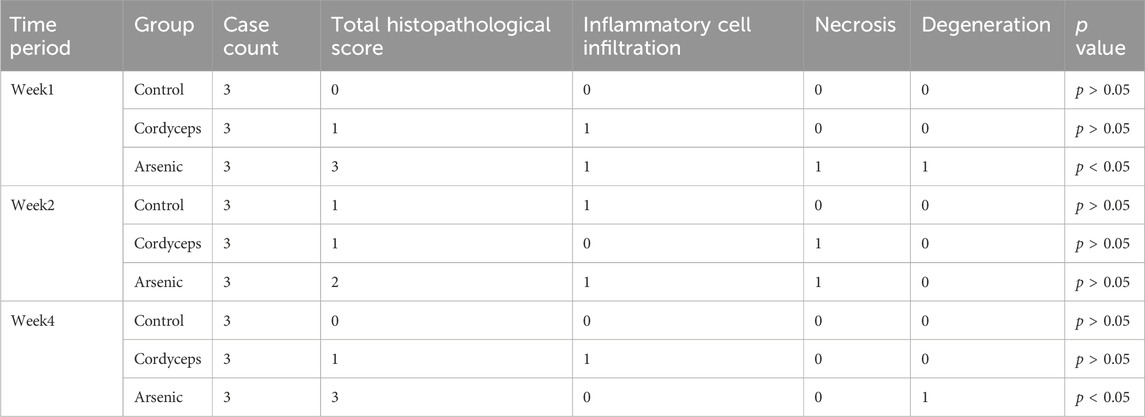Click the Control group cell in Week2
Image resolution: width=1145 pixels, height=417 pixels.
pos(159,206)
